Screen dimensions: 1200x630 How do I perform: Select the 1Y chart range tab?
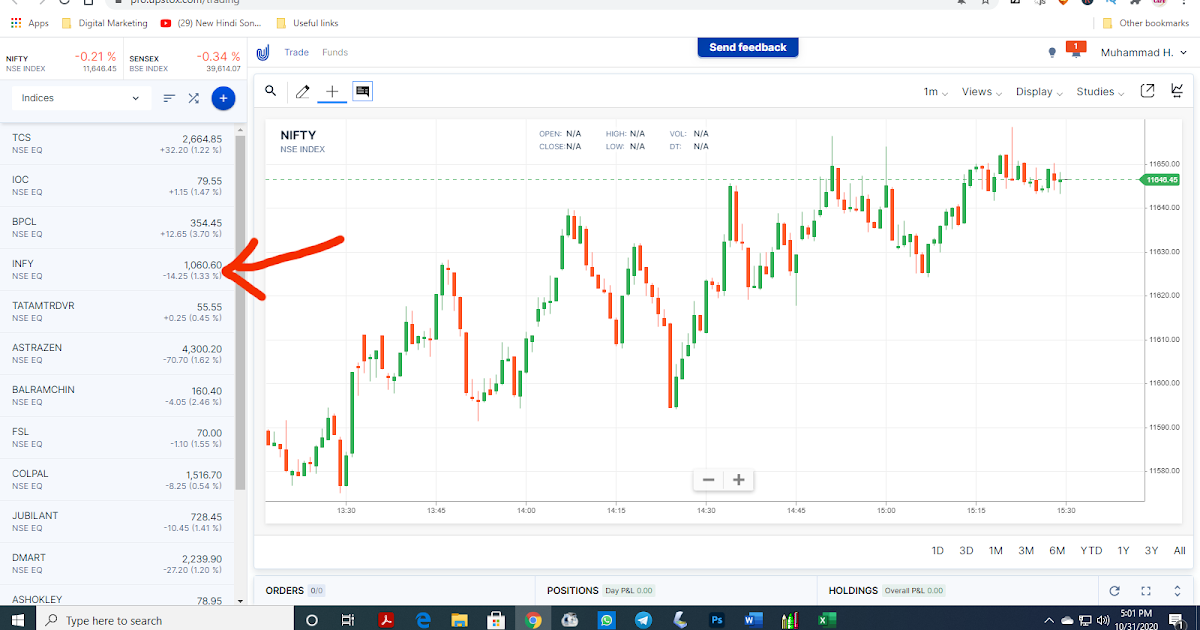[1123, 550]
